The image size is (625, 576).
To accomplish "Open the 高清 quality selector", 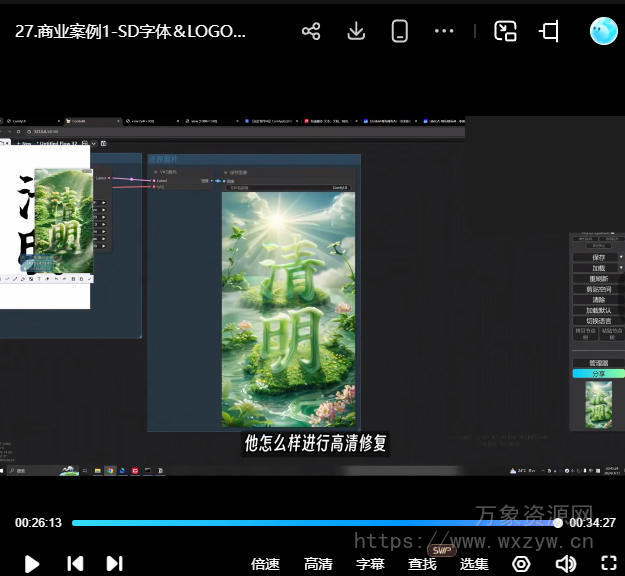I will pyautogui.click(x=318, y=564).
